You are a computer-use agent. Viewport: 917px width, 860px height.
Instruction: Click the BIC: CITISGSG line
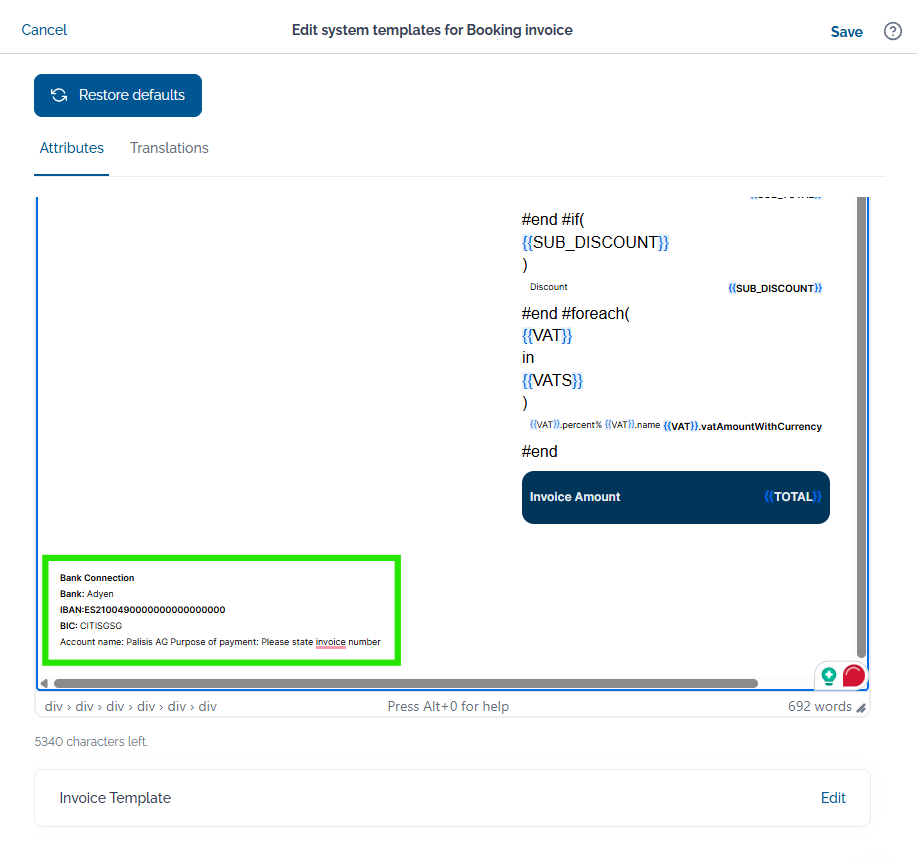(91, 626)
